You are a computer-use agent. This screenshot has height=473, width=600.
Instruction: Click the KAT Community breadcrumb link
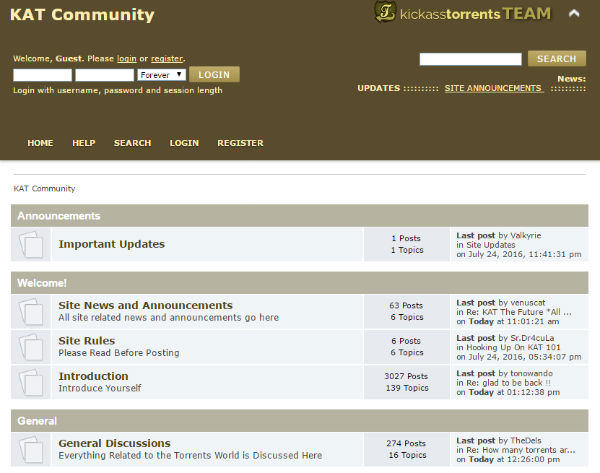click(x=44, y=189)
